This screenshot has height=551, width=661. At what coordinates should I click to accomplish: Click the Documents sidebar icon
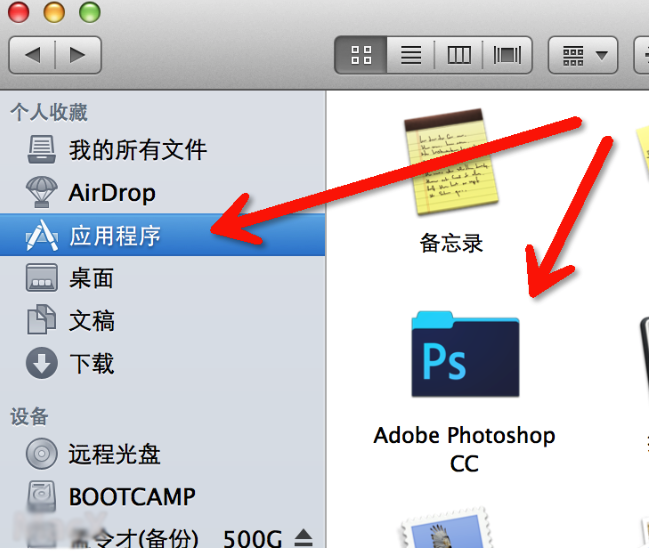click(41, 320)
